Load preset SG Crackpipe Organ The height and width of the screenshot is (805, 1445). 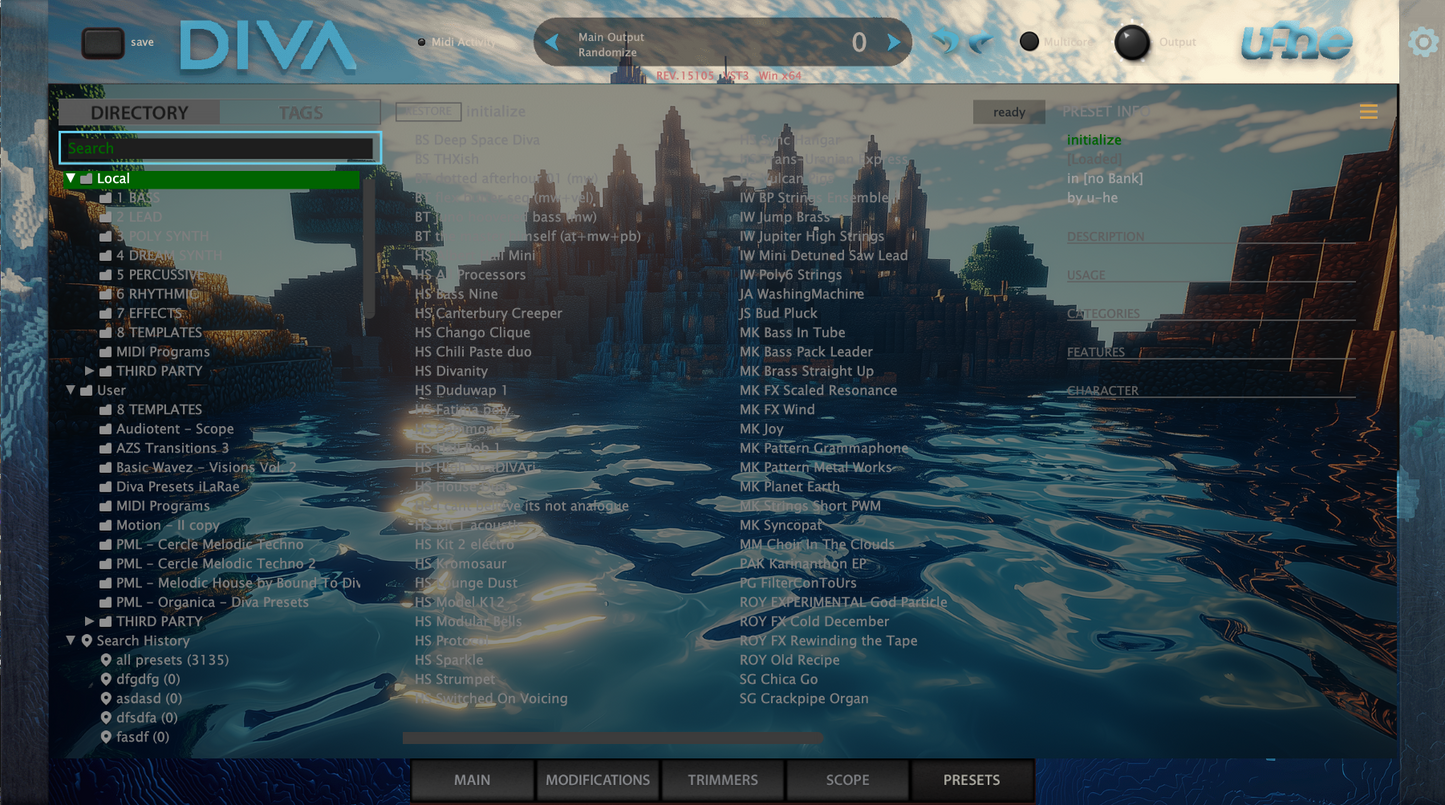point(804,698)
